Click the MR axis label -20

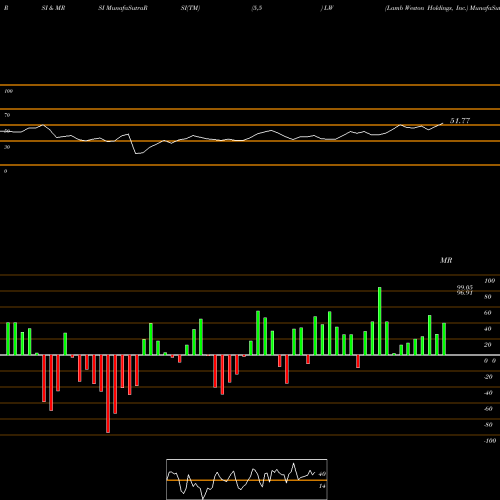point(488,377)
